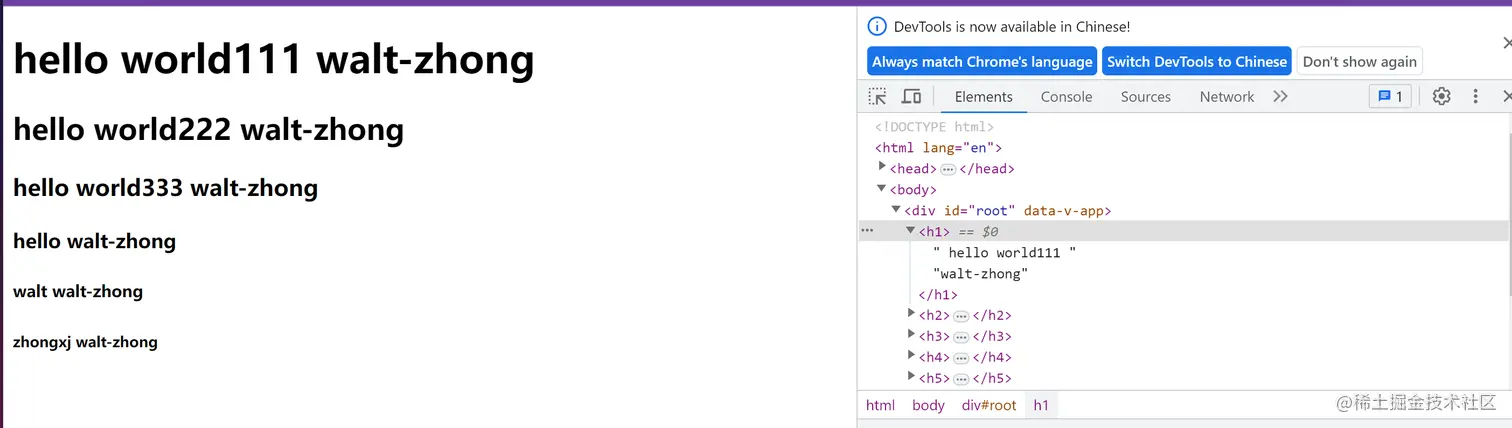Expand the h4 element node
This screenshot has width=1512, height=428.
click(x=911, y=356)
